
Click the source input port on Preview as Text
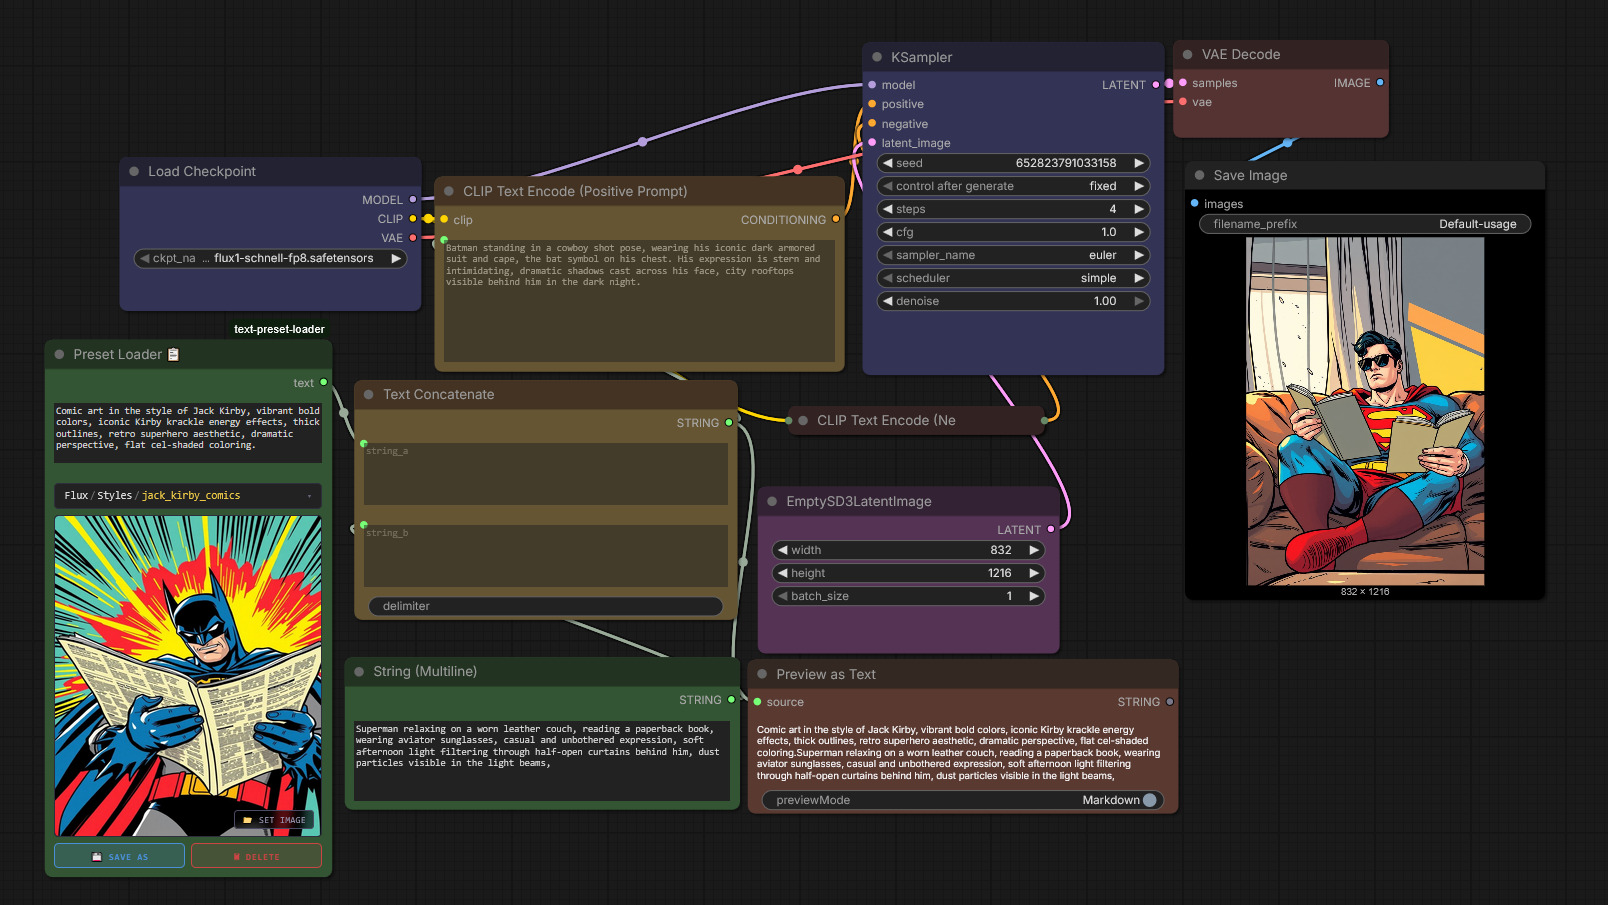point(757,702)
